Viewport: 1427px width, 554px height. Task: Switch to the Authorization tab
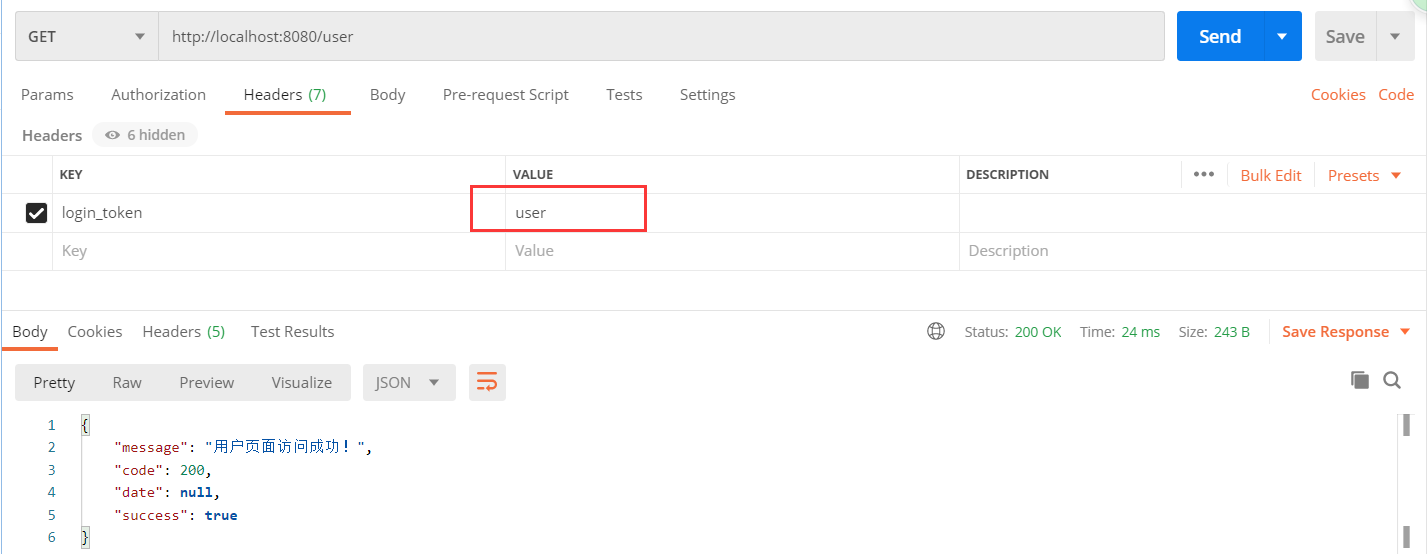(158, 94)
